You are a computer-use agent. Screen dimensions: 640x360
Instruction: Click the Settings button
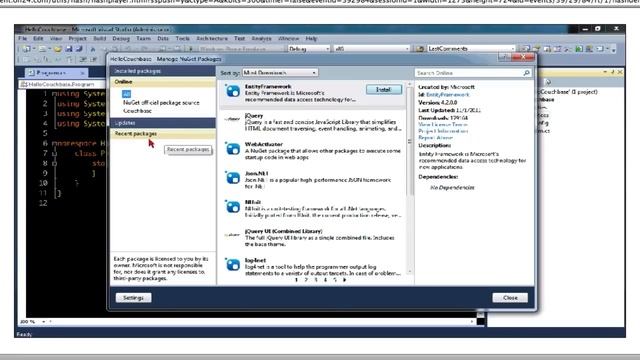click(x=133, y=298)
